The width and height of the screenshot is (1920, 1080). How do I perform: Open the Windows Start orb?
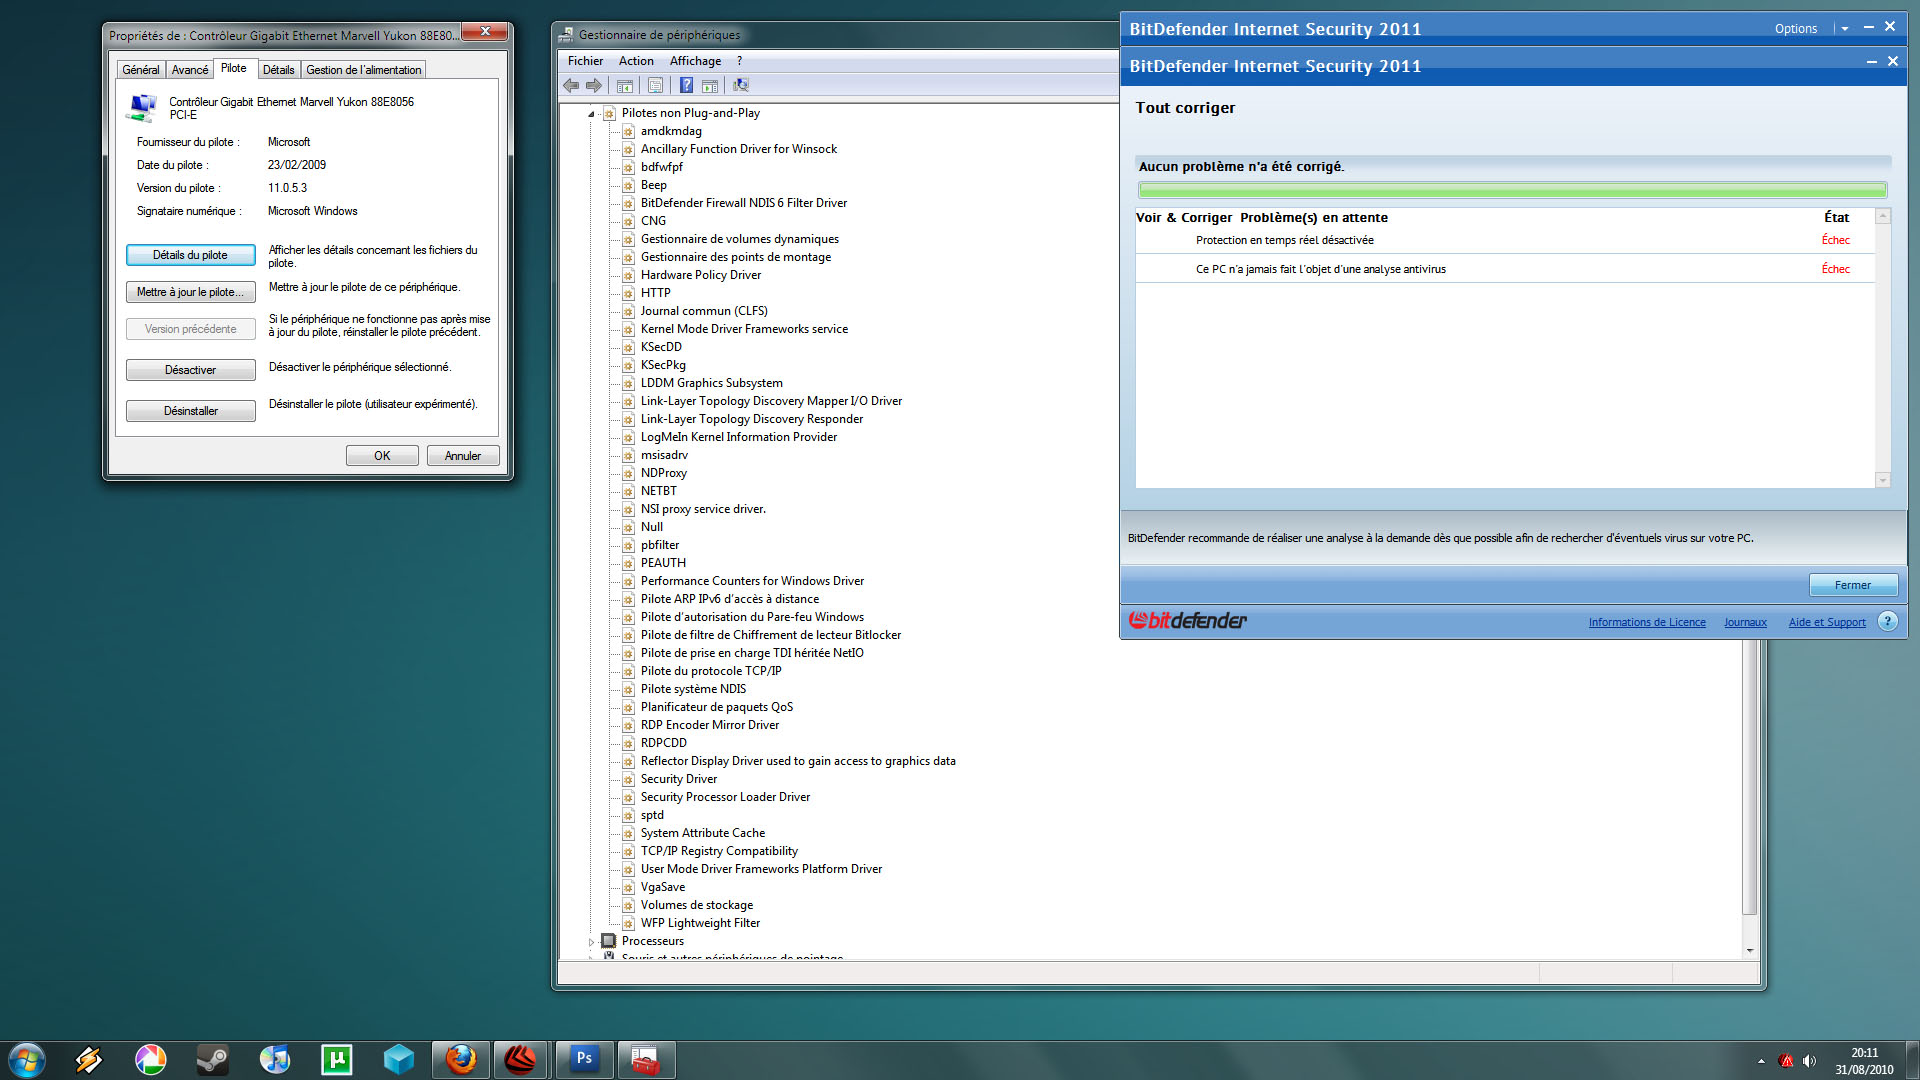point(26,1060)
